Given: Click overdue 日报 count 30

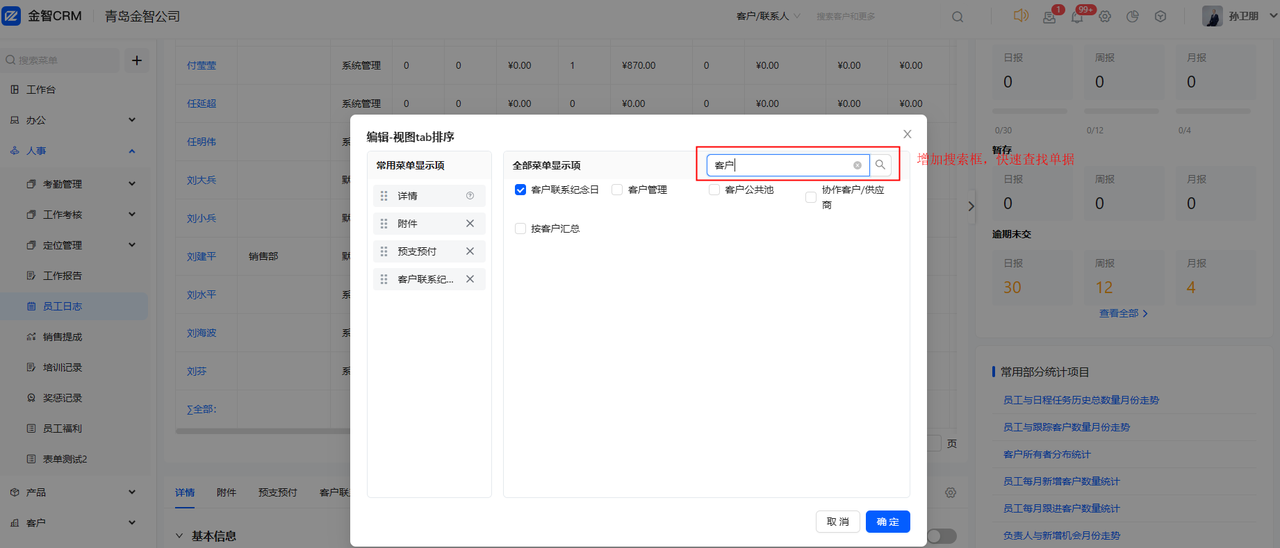Looking at the screenshot, I should click(x=1012, y=287).
